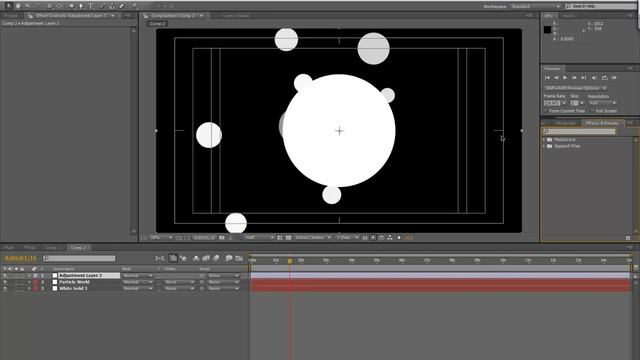Jump to last frame in Preview panel
The image size is (640, 360).
pyautogui.click(x=584, y=78)
